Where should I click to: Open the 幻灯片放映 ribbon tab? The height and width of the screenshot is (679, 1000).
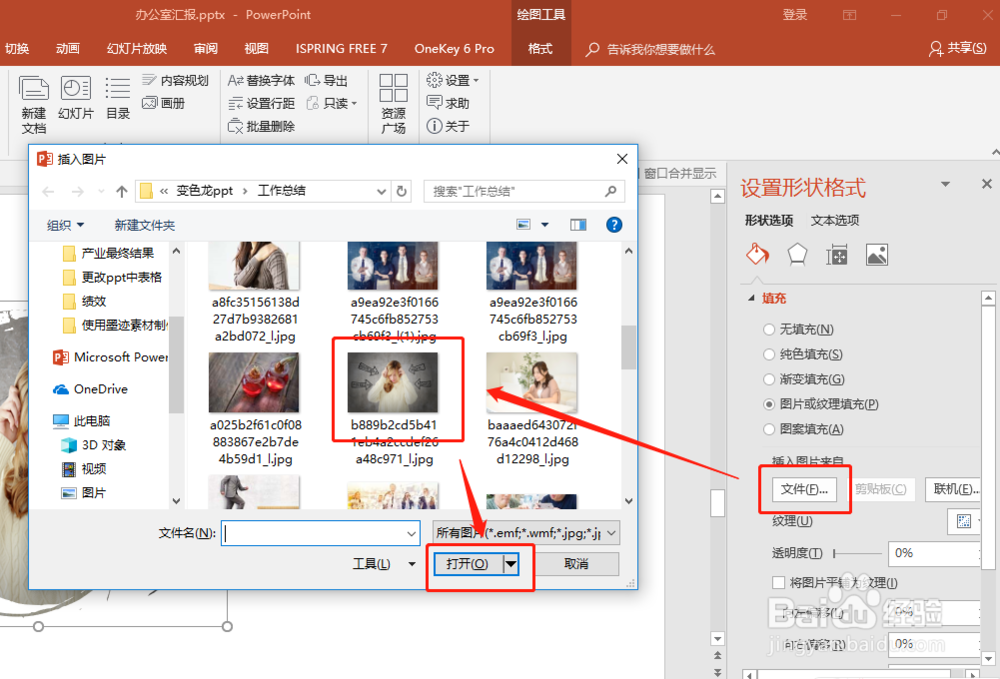pos(137,48)
